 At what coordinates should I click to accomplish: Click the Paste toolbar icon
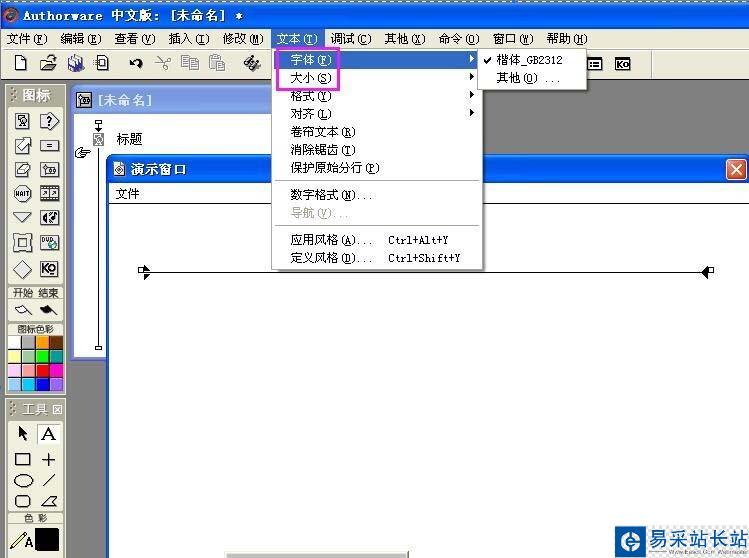(216, 63)
